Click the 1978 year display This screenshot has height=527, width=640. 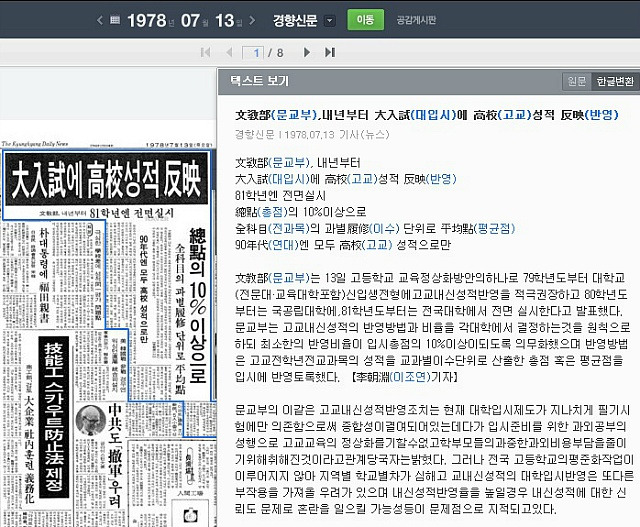point(147,20)
